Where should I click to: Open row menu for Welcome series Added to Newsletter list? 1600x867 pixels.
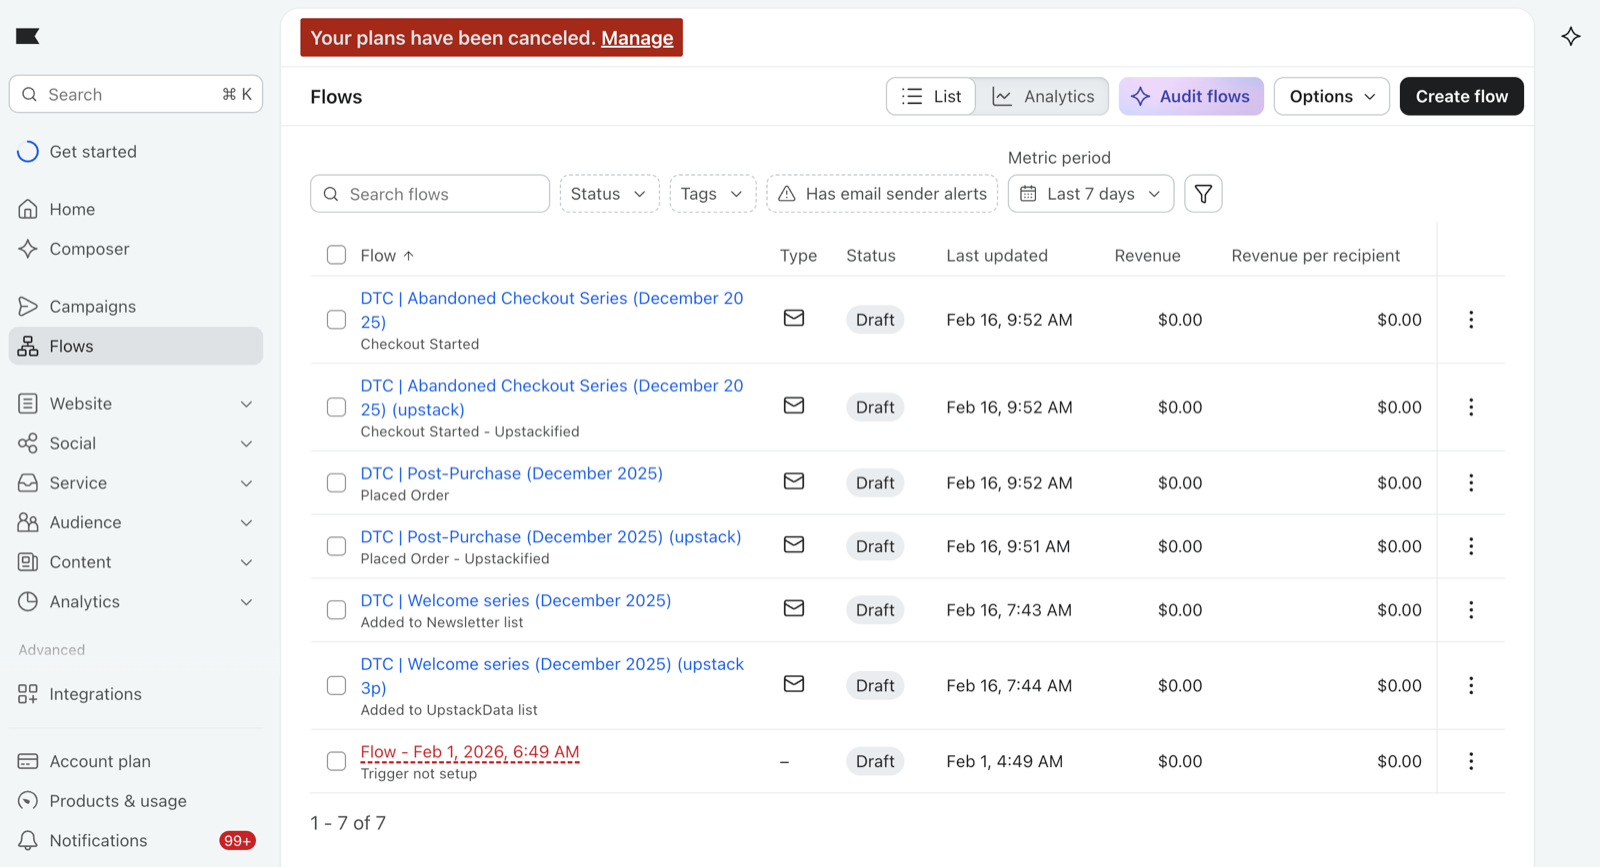tap(1471, 610)
